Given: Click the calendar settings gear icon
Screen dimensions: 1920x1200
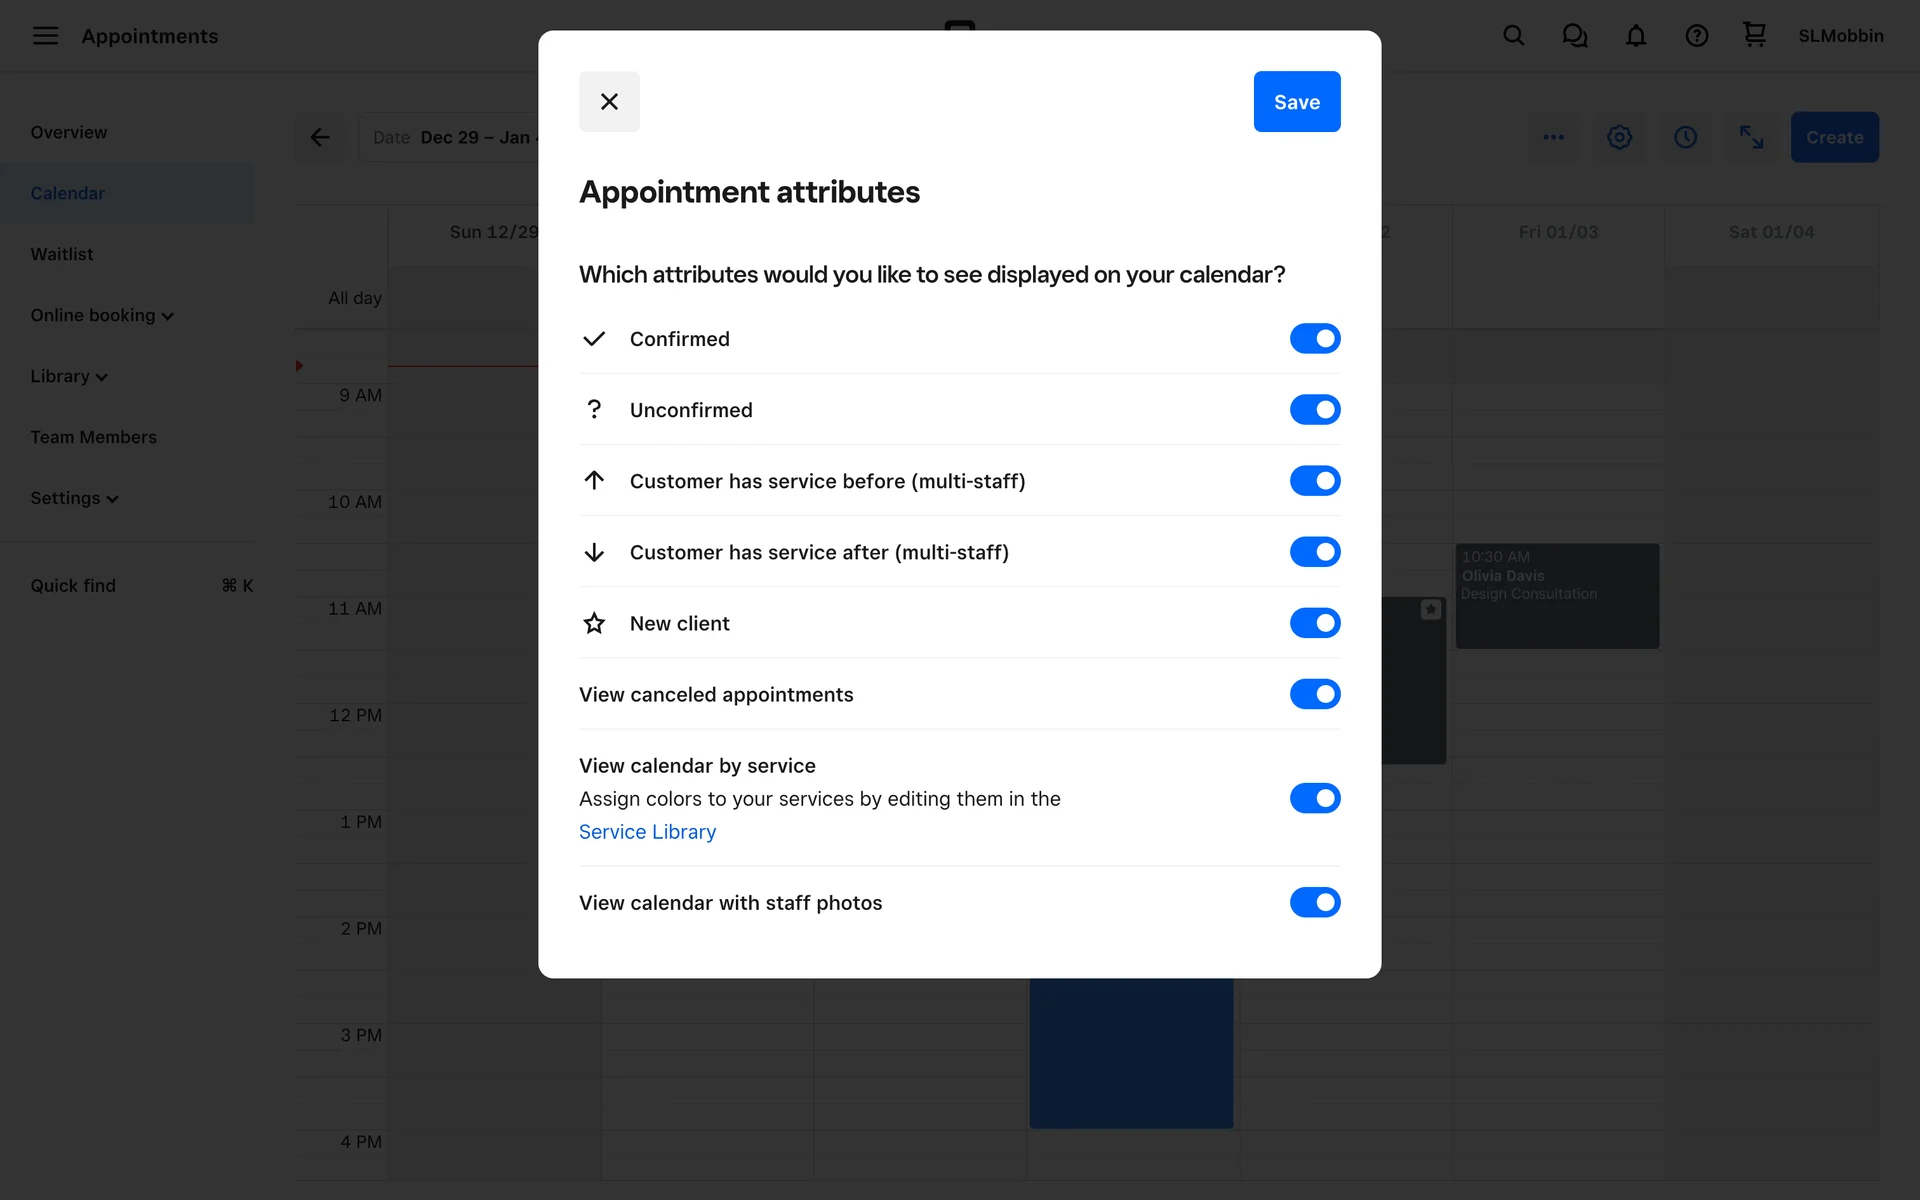Looking at the screenshot, I should [x=1619, y=137].
